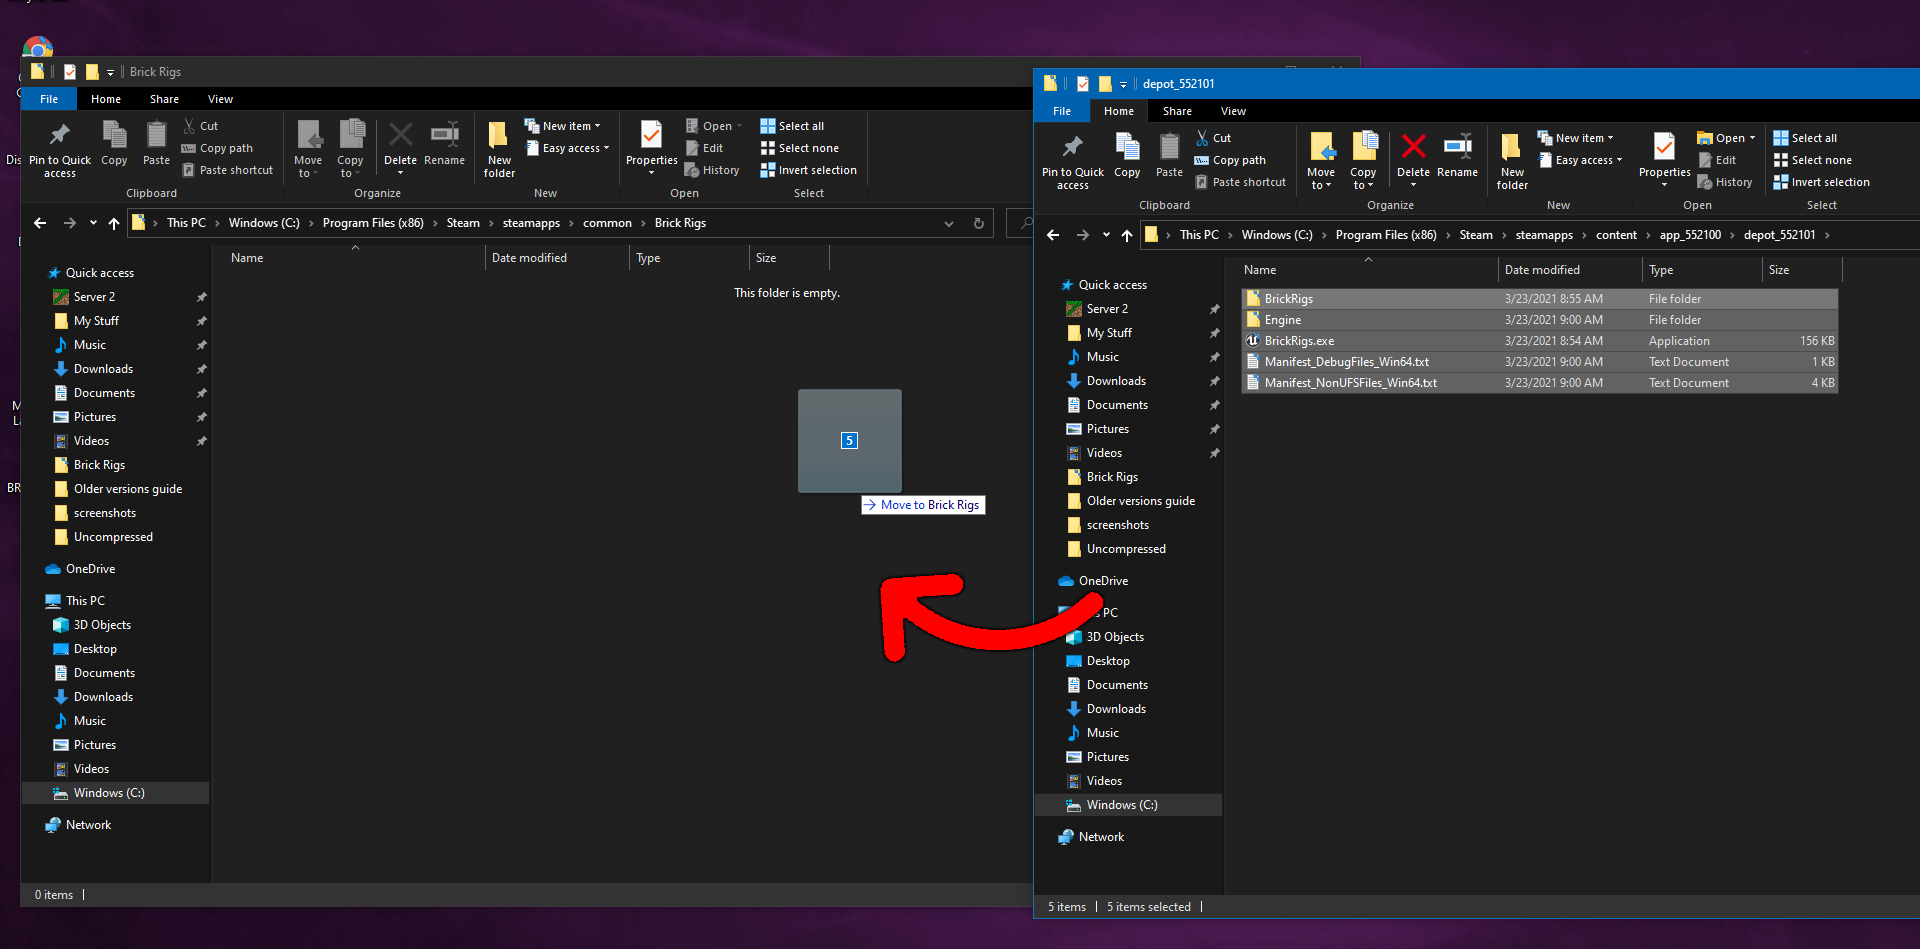Screen dimensions: 1920x949
Task: Refresh the Brick Rigs folder view
Action: point(979,223)
